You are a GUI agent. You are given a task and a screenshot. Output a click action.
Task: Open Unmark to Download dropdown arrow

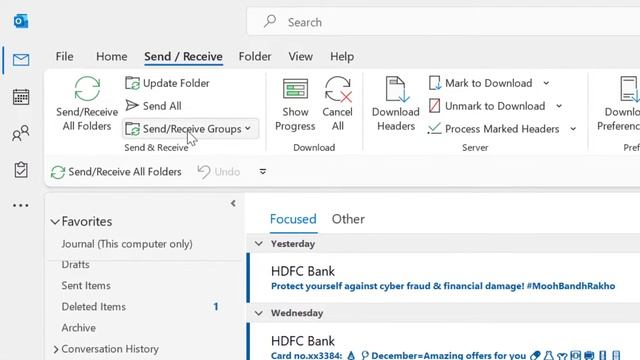[x=559, y=106]
